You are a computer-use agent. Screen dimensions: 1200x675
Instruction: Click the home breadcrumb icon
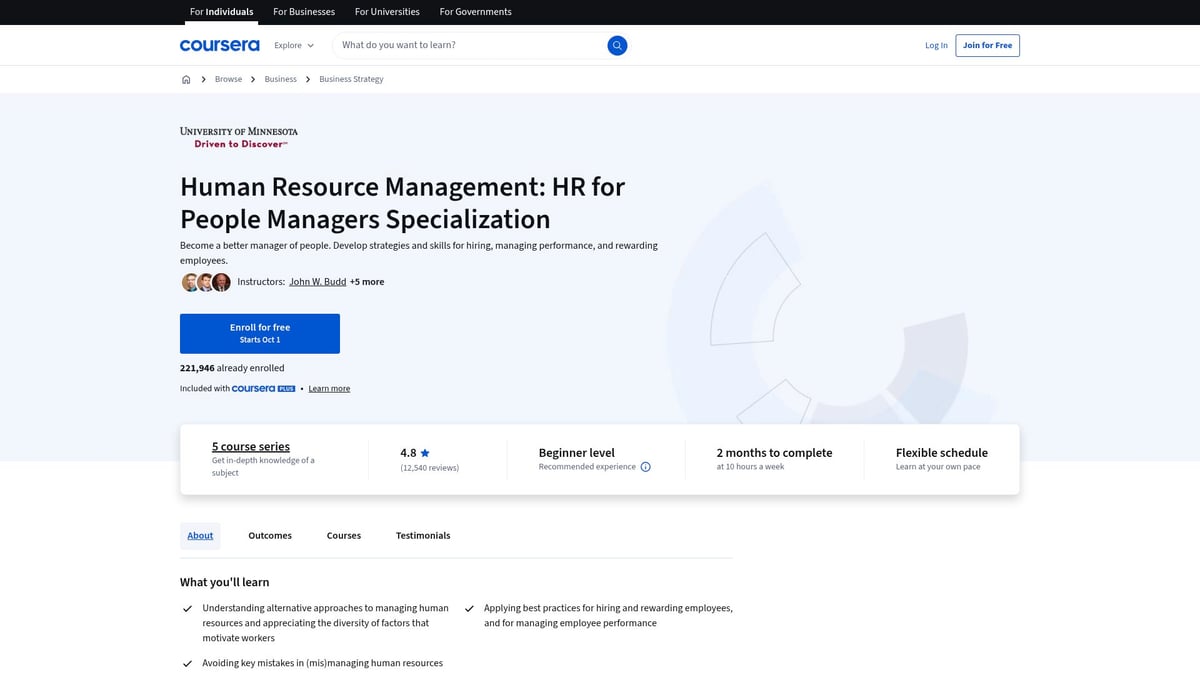tap(186, 79)
